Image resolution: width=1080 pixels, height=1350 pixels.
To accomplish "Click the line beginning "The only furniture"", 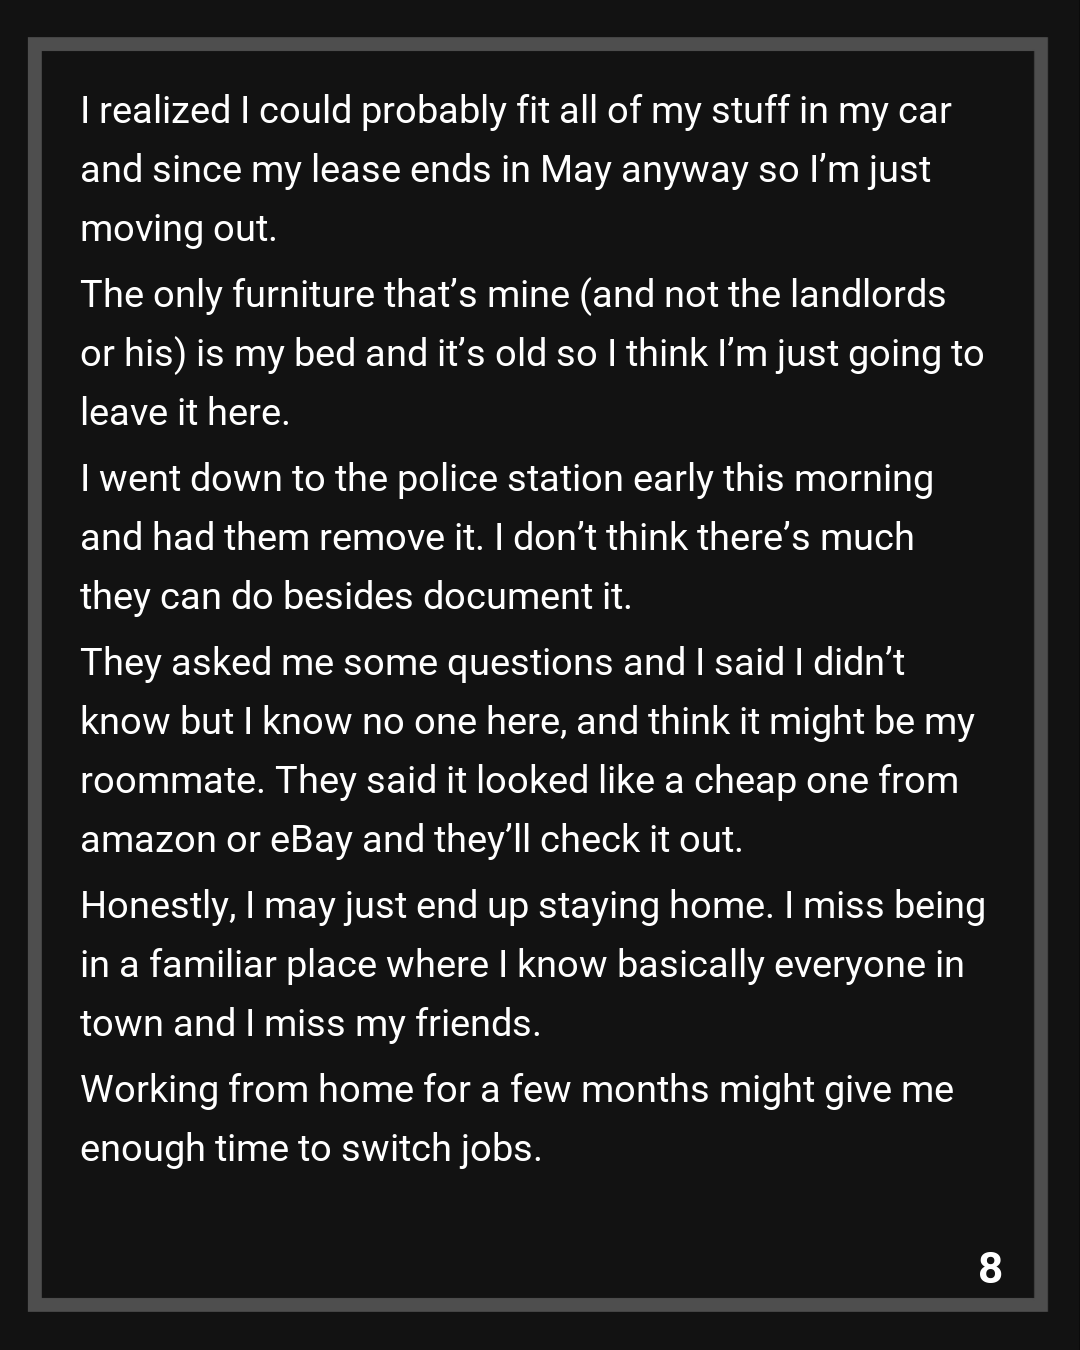I will (x=512, y=295).
